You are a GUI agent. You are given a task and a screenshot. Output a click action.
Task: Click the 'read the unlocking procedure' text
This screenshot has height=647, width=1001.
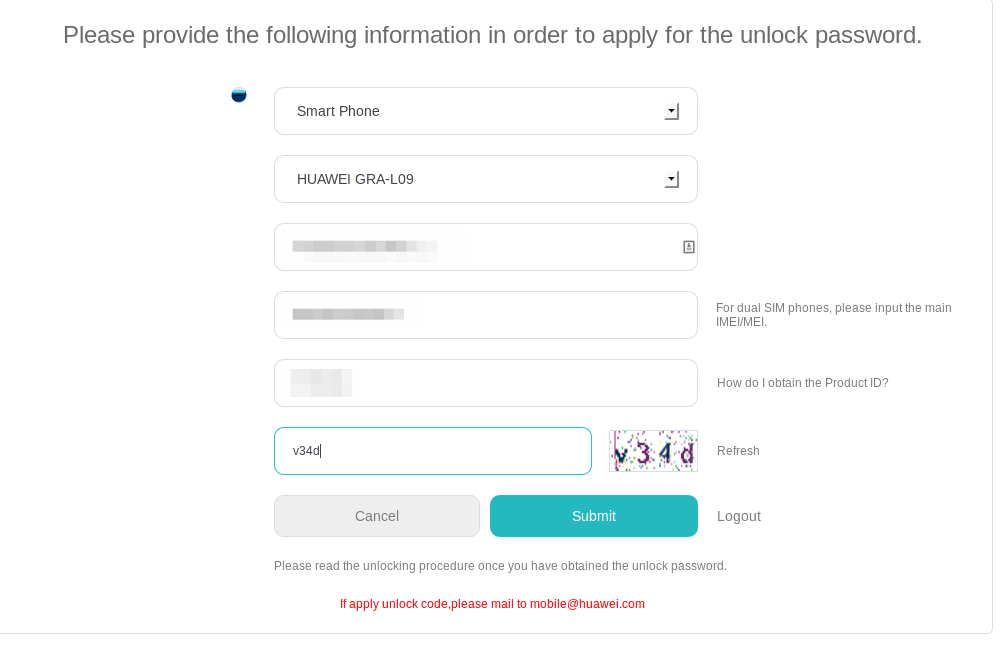point(500,566)
